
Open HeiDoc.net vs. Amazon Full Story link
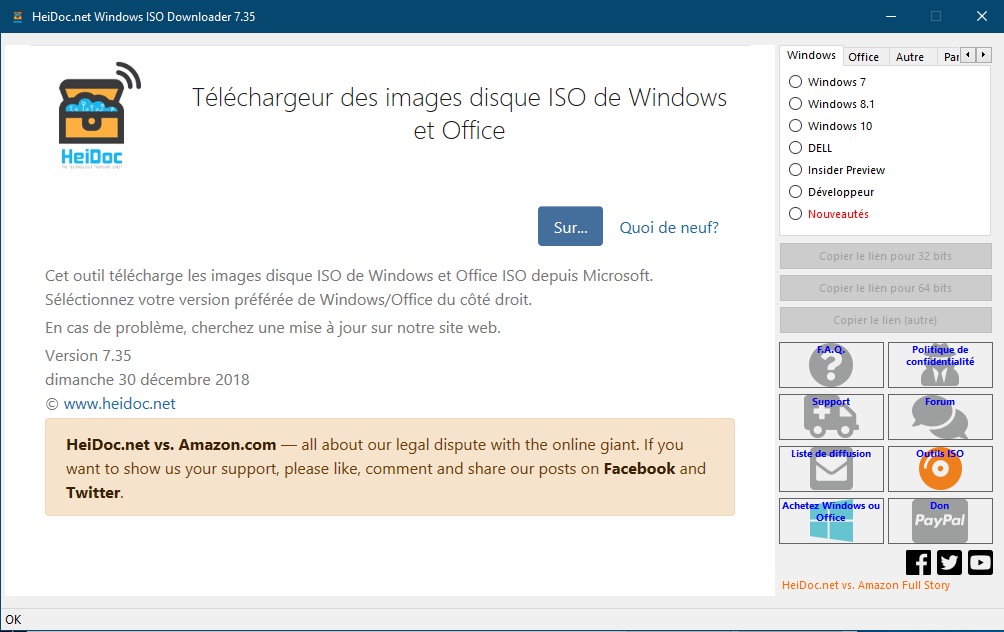pyautogui.click(x=866, y=585)
